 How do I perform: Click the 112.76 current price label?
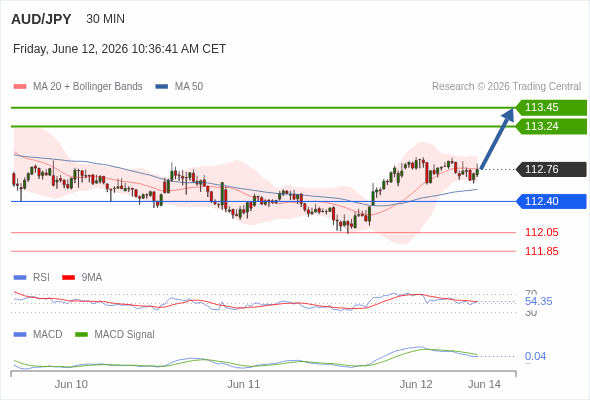pyautogui.click(x=551, y=169)
